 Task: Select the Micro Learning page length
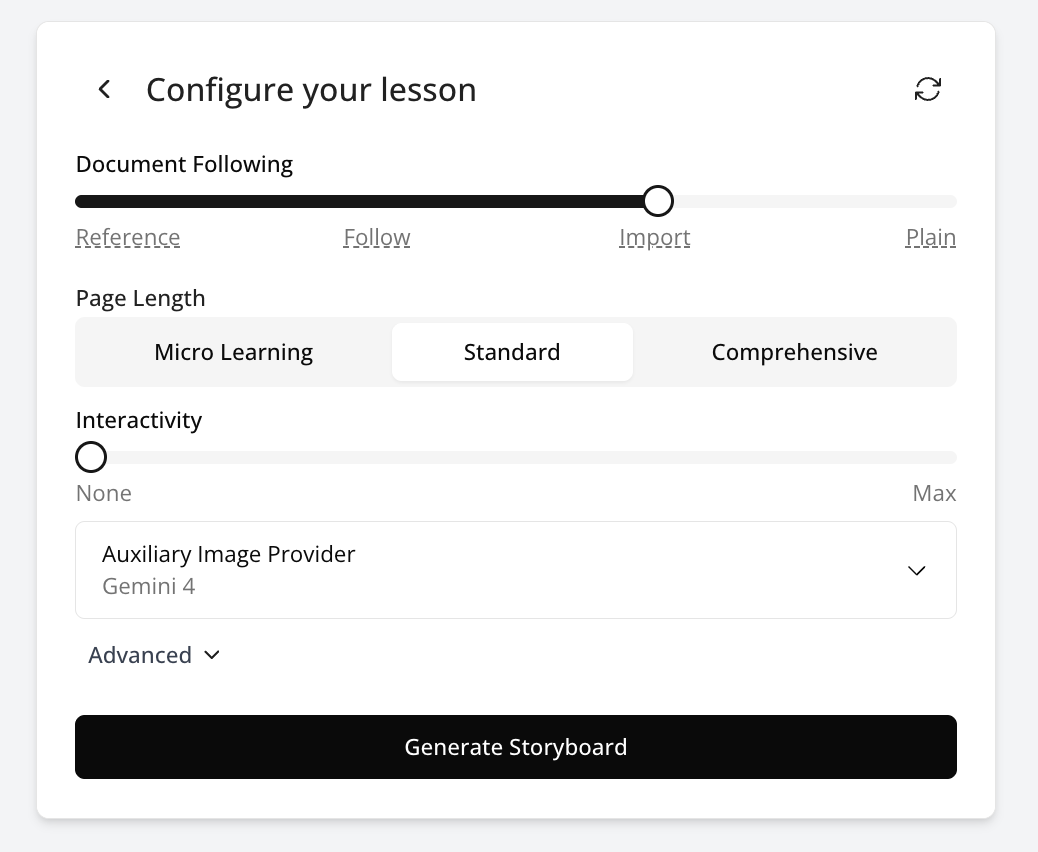pyautogui.click(x=234, y=352)
